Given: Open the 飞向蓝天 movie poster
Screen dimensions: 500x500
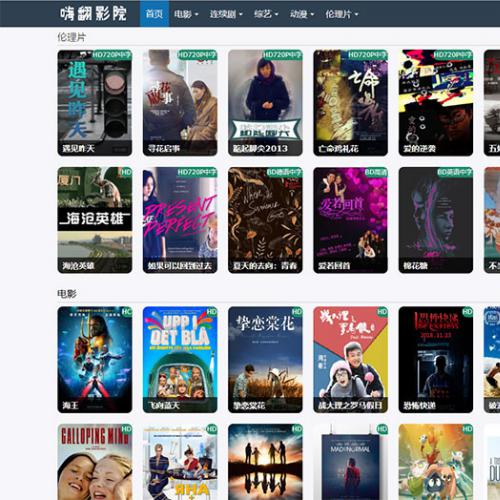Looking at the screenshot, I should pyautogui.click(x=180, y=360).
